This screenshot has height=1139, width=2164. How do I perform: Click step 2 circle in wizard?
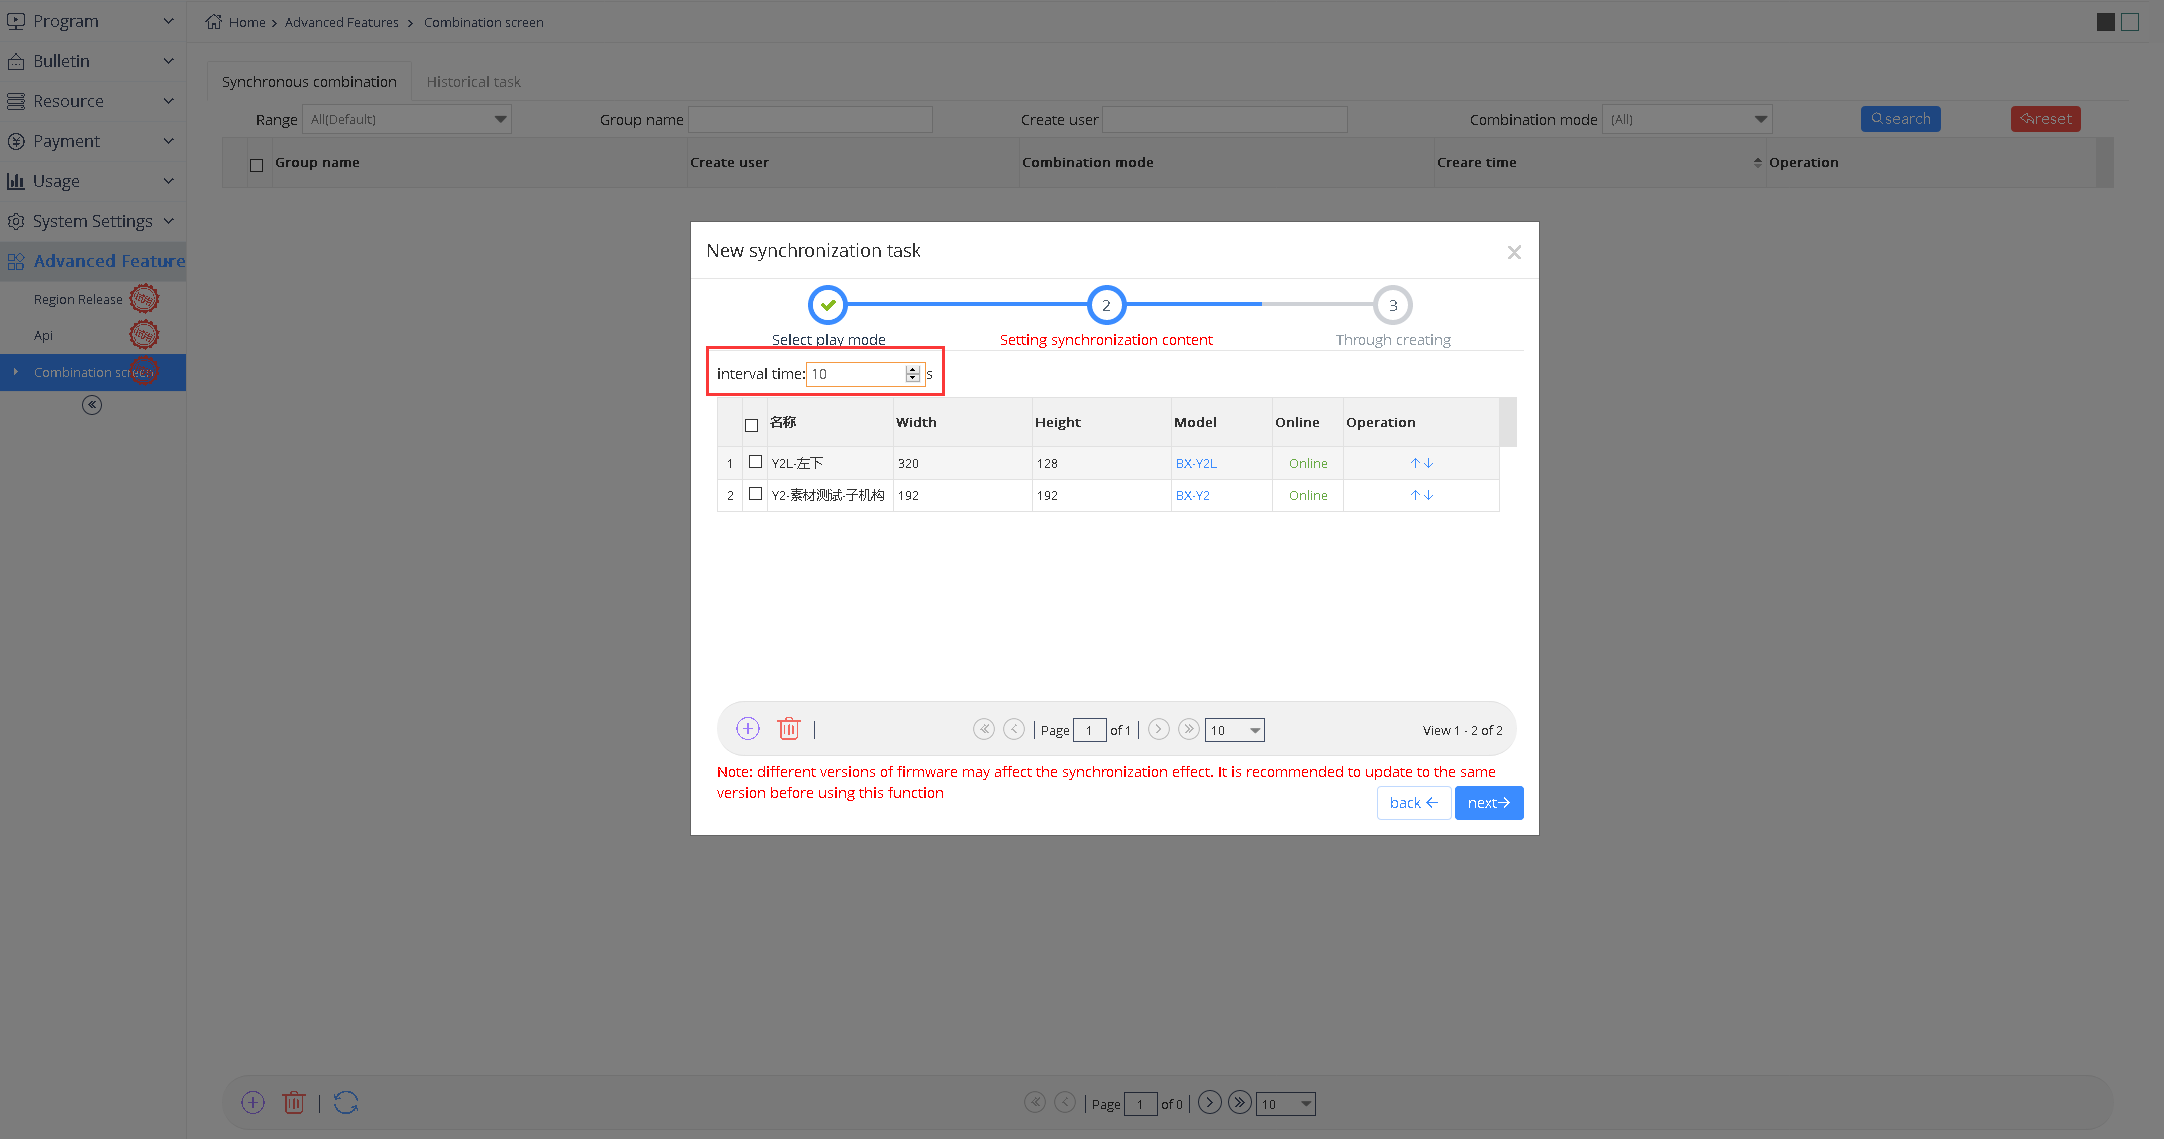coord(1106,305)
